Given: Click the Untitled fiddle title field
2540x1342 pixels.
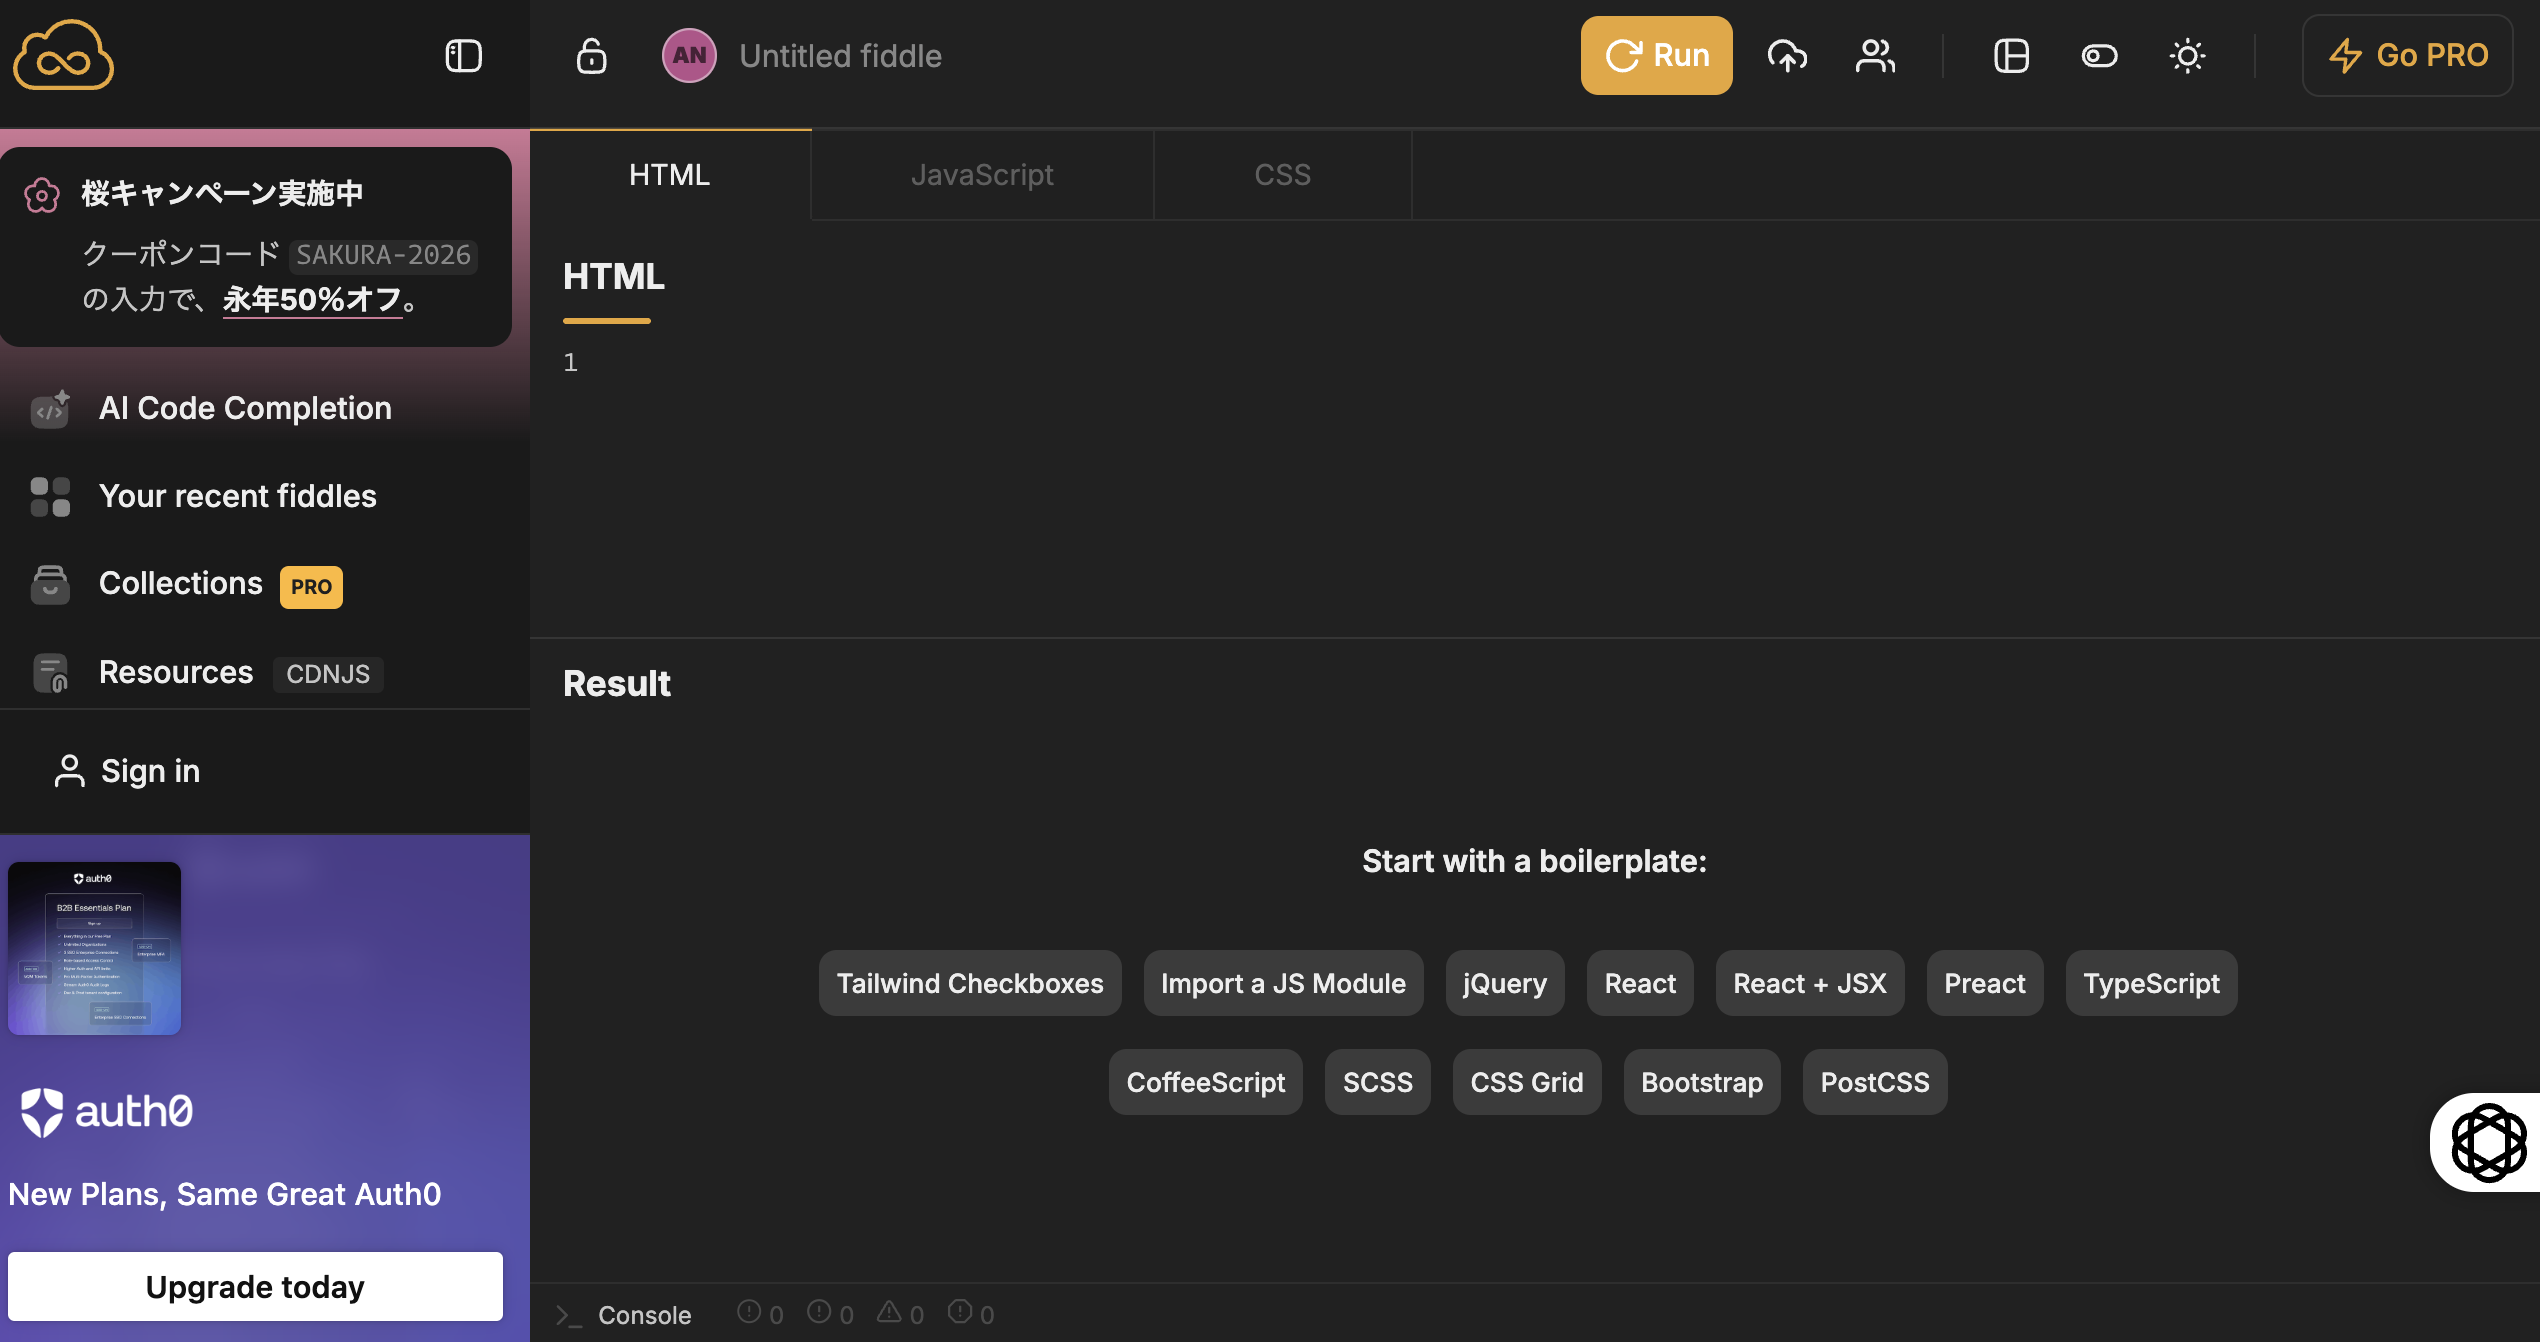Looking at the screenshot, I should tap(840, 56).
